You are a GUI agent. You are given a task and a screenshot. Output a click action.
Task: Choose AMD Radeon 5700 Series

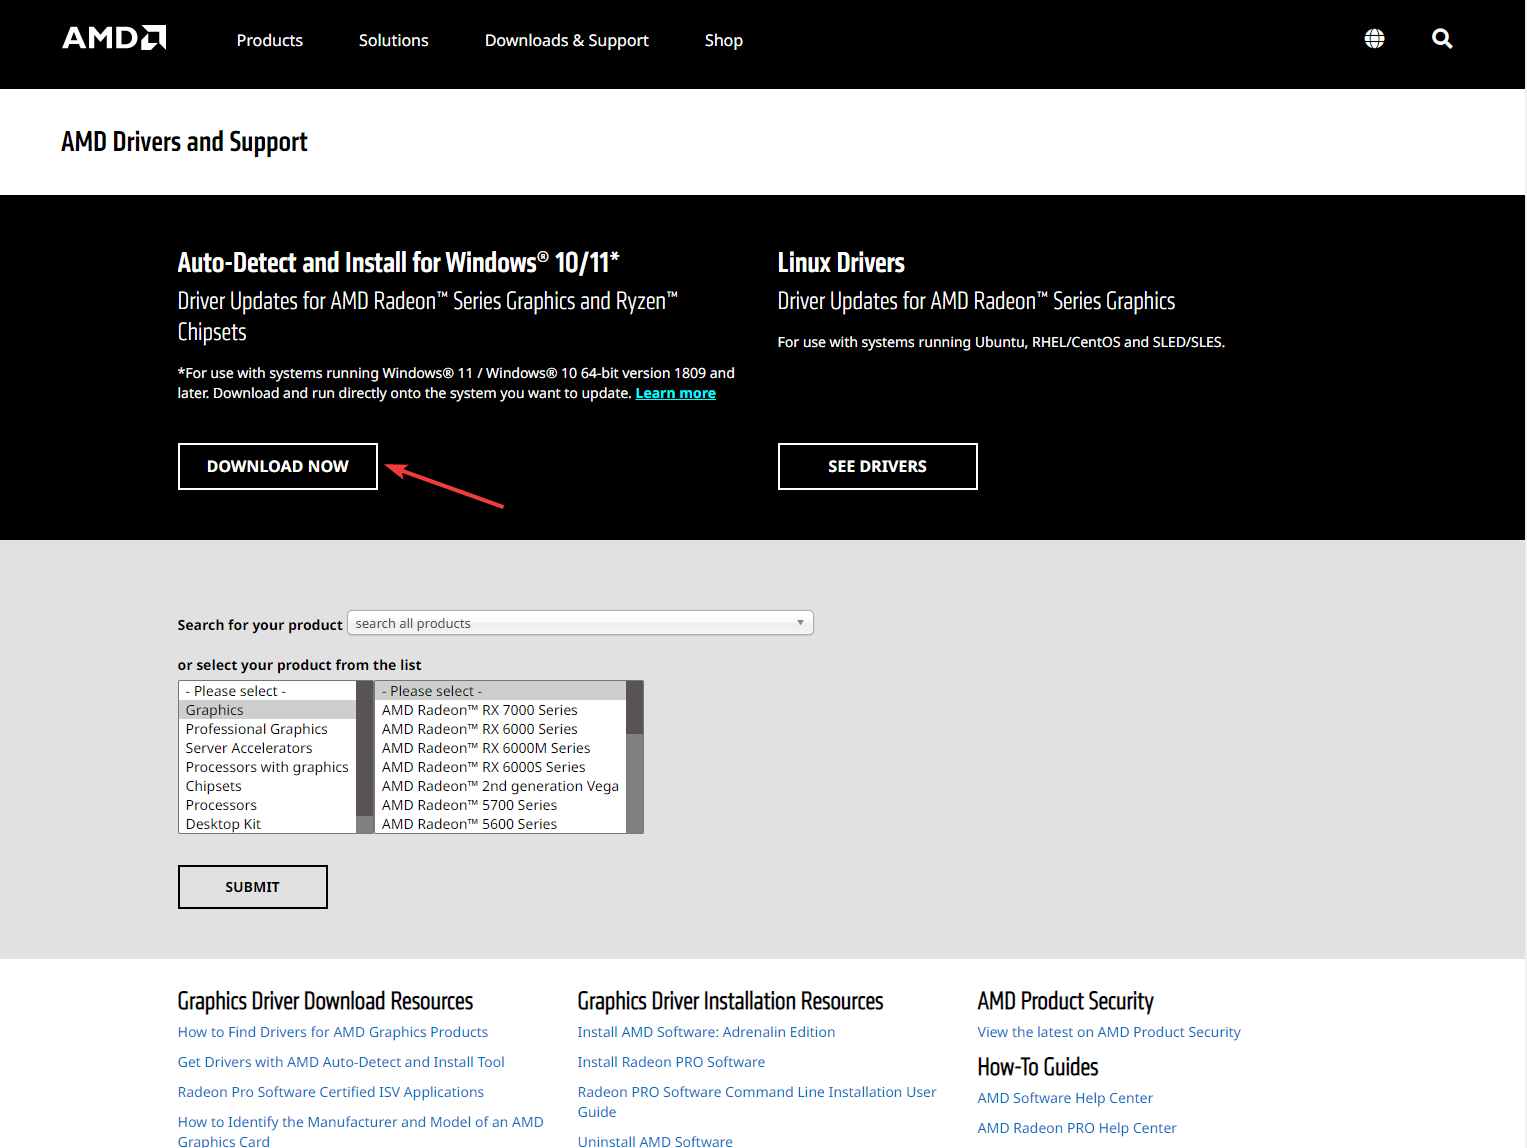click(x=501, y=805)
